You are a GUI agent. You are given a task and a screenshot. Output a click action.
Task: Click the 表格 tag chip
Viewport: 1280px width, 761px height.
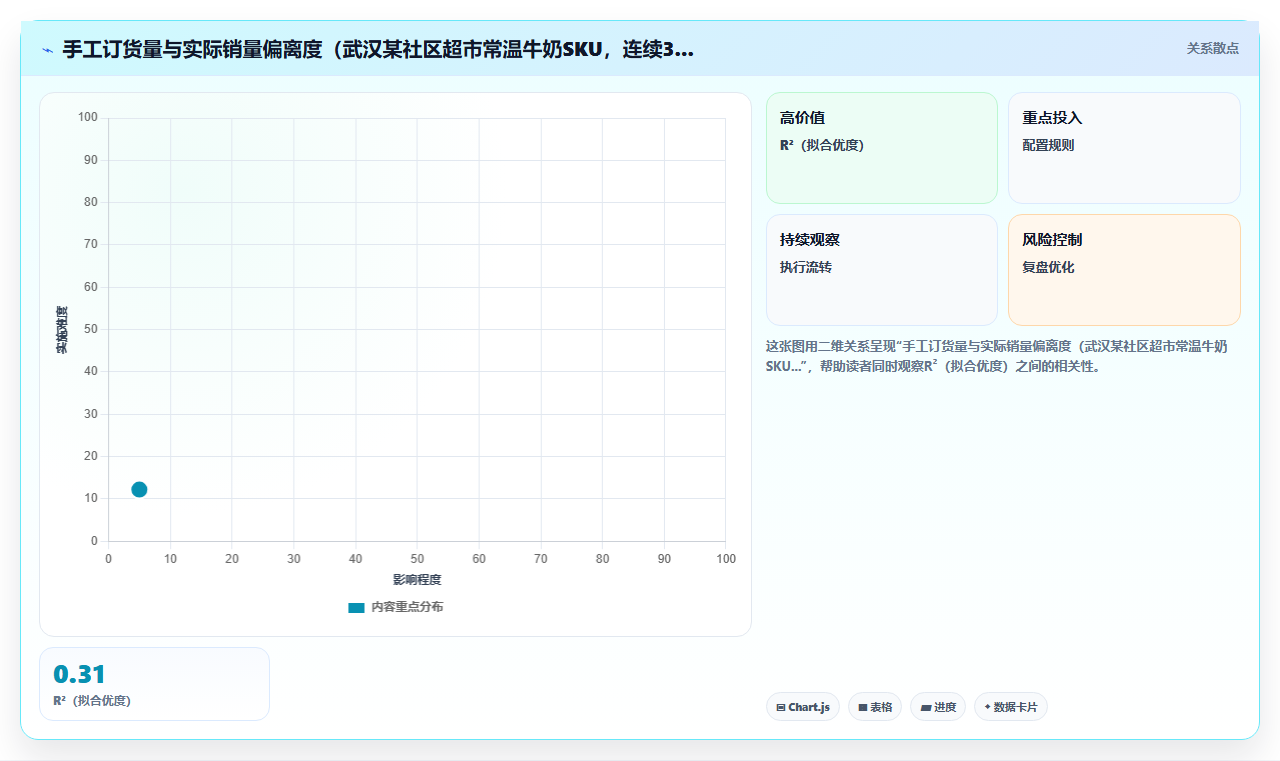click(x=875, y=707)
